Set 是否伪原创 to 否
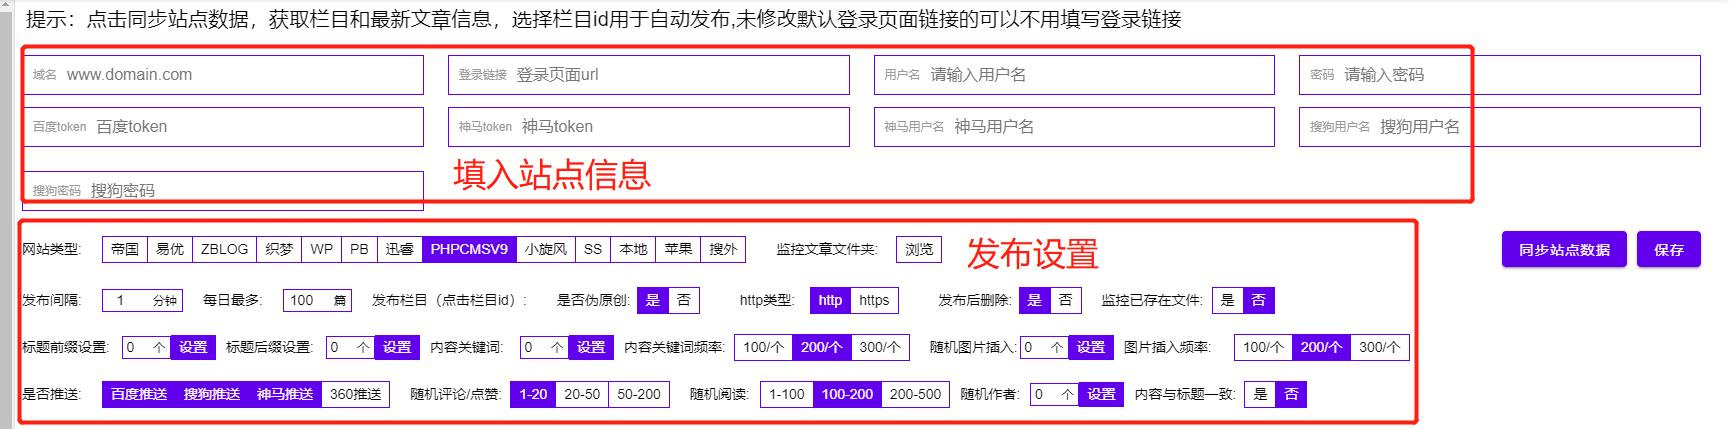1729x429 pixels. 684,300
